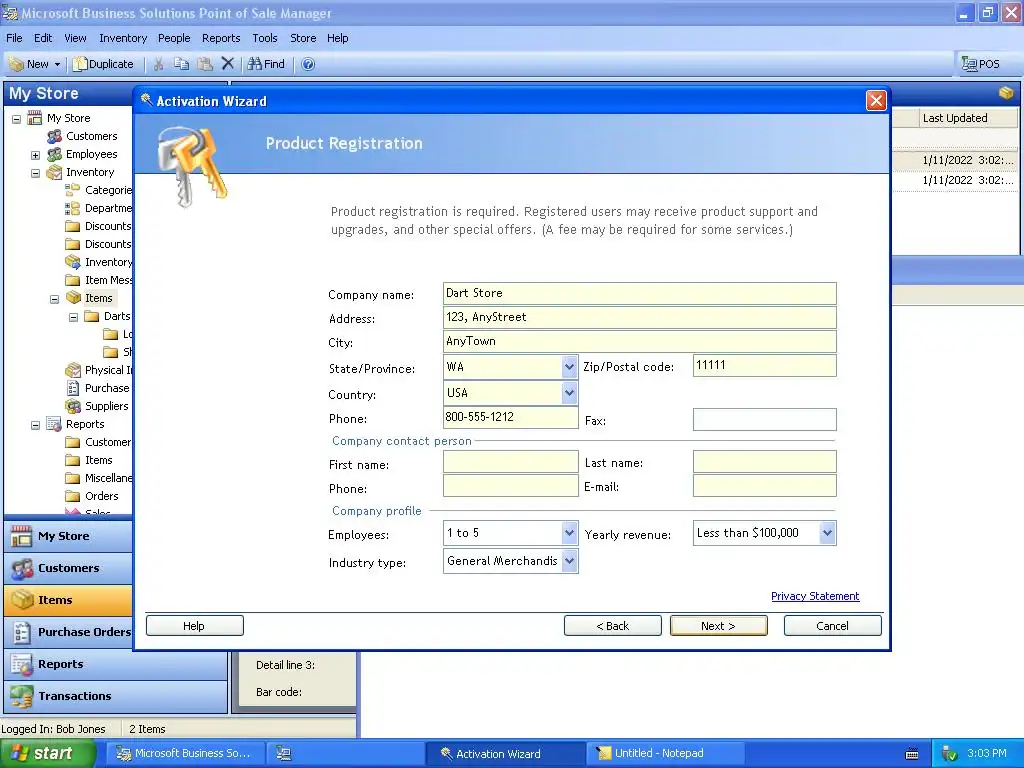This screenshot has height=768, width=1024.
Task: Click the contact First name field
Action: click(x=511, y=462)
